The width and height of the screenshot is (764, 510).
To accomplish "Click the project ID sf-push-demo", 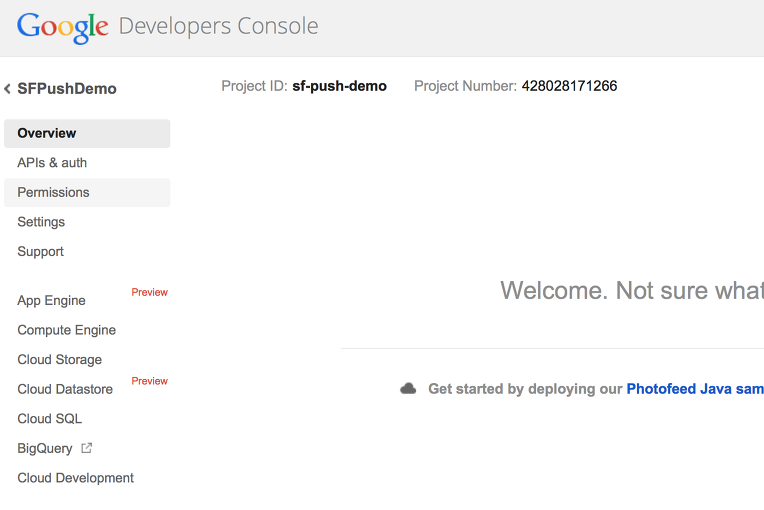I will 339,86.
